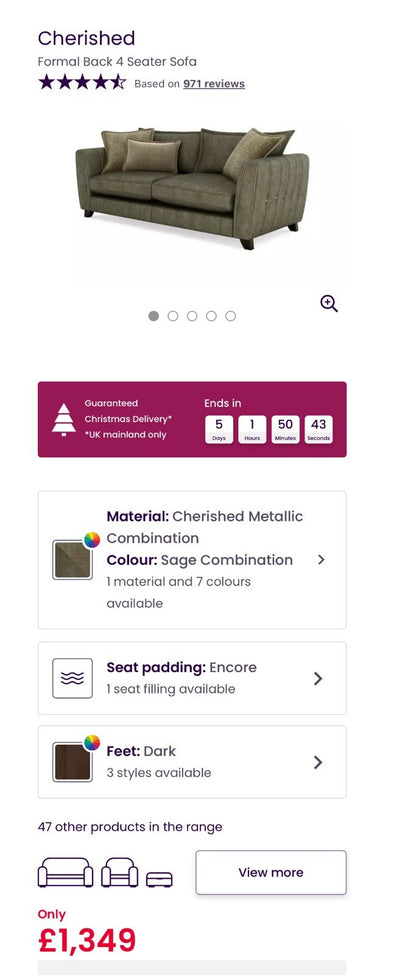
Task: Click the magnifier zoom icon below sofa image
Action: coord(329,304)
